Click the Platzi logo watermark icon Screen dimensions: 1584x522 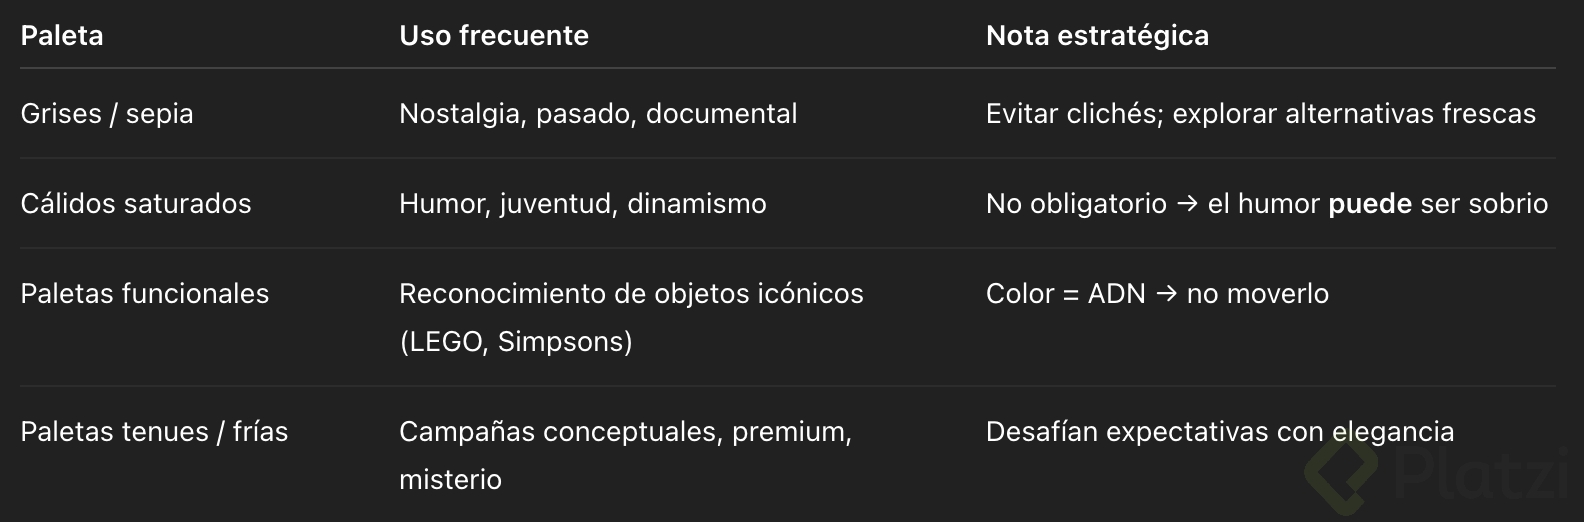1342,471
